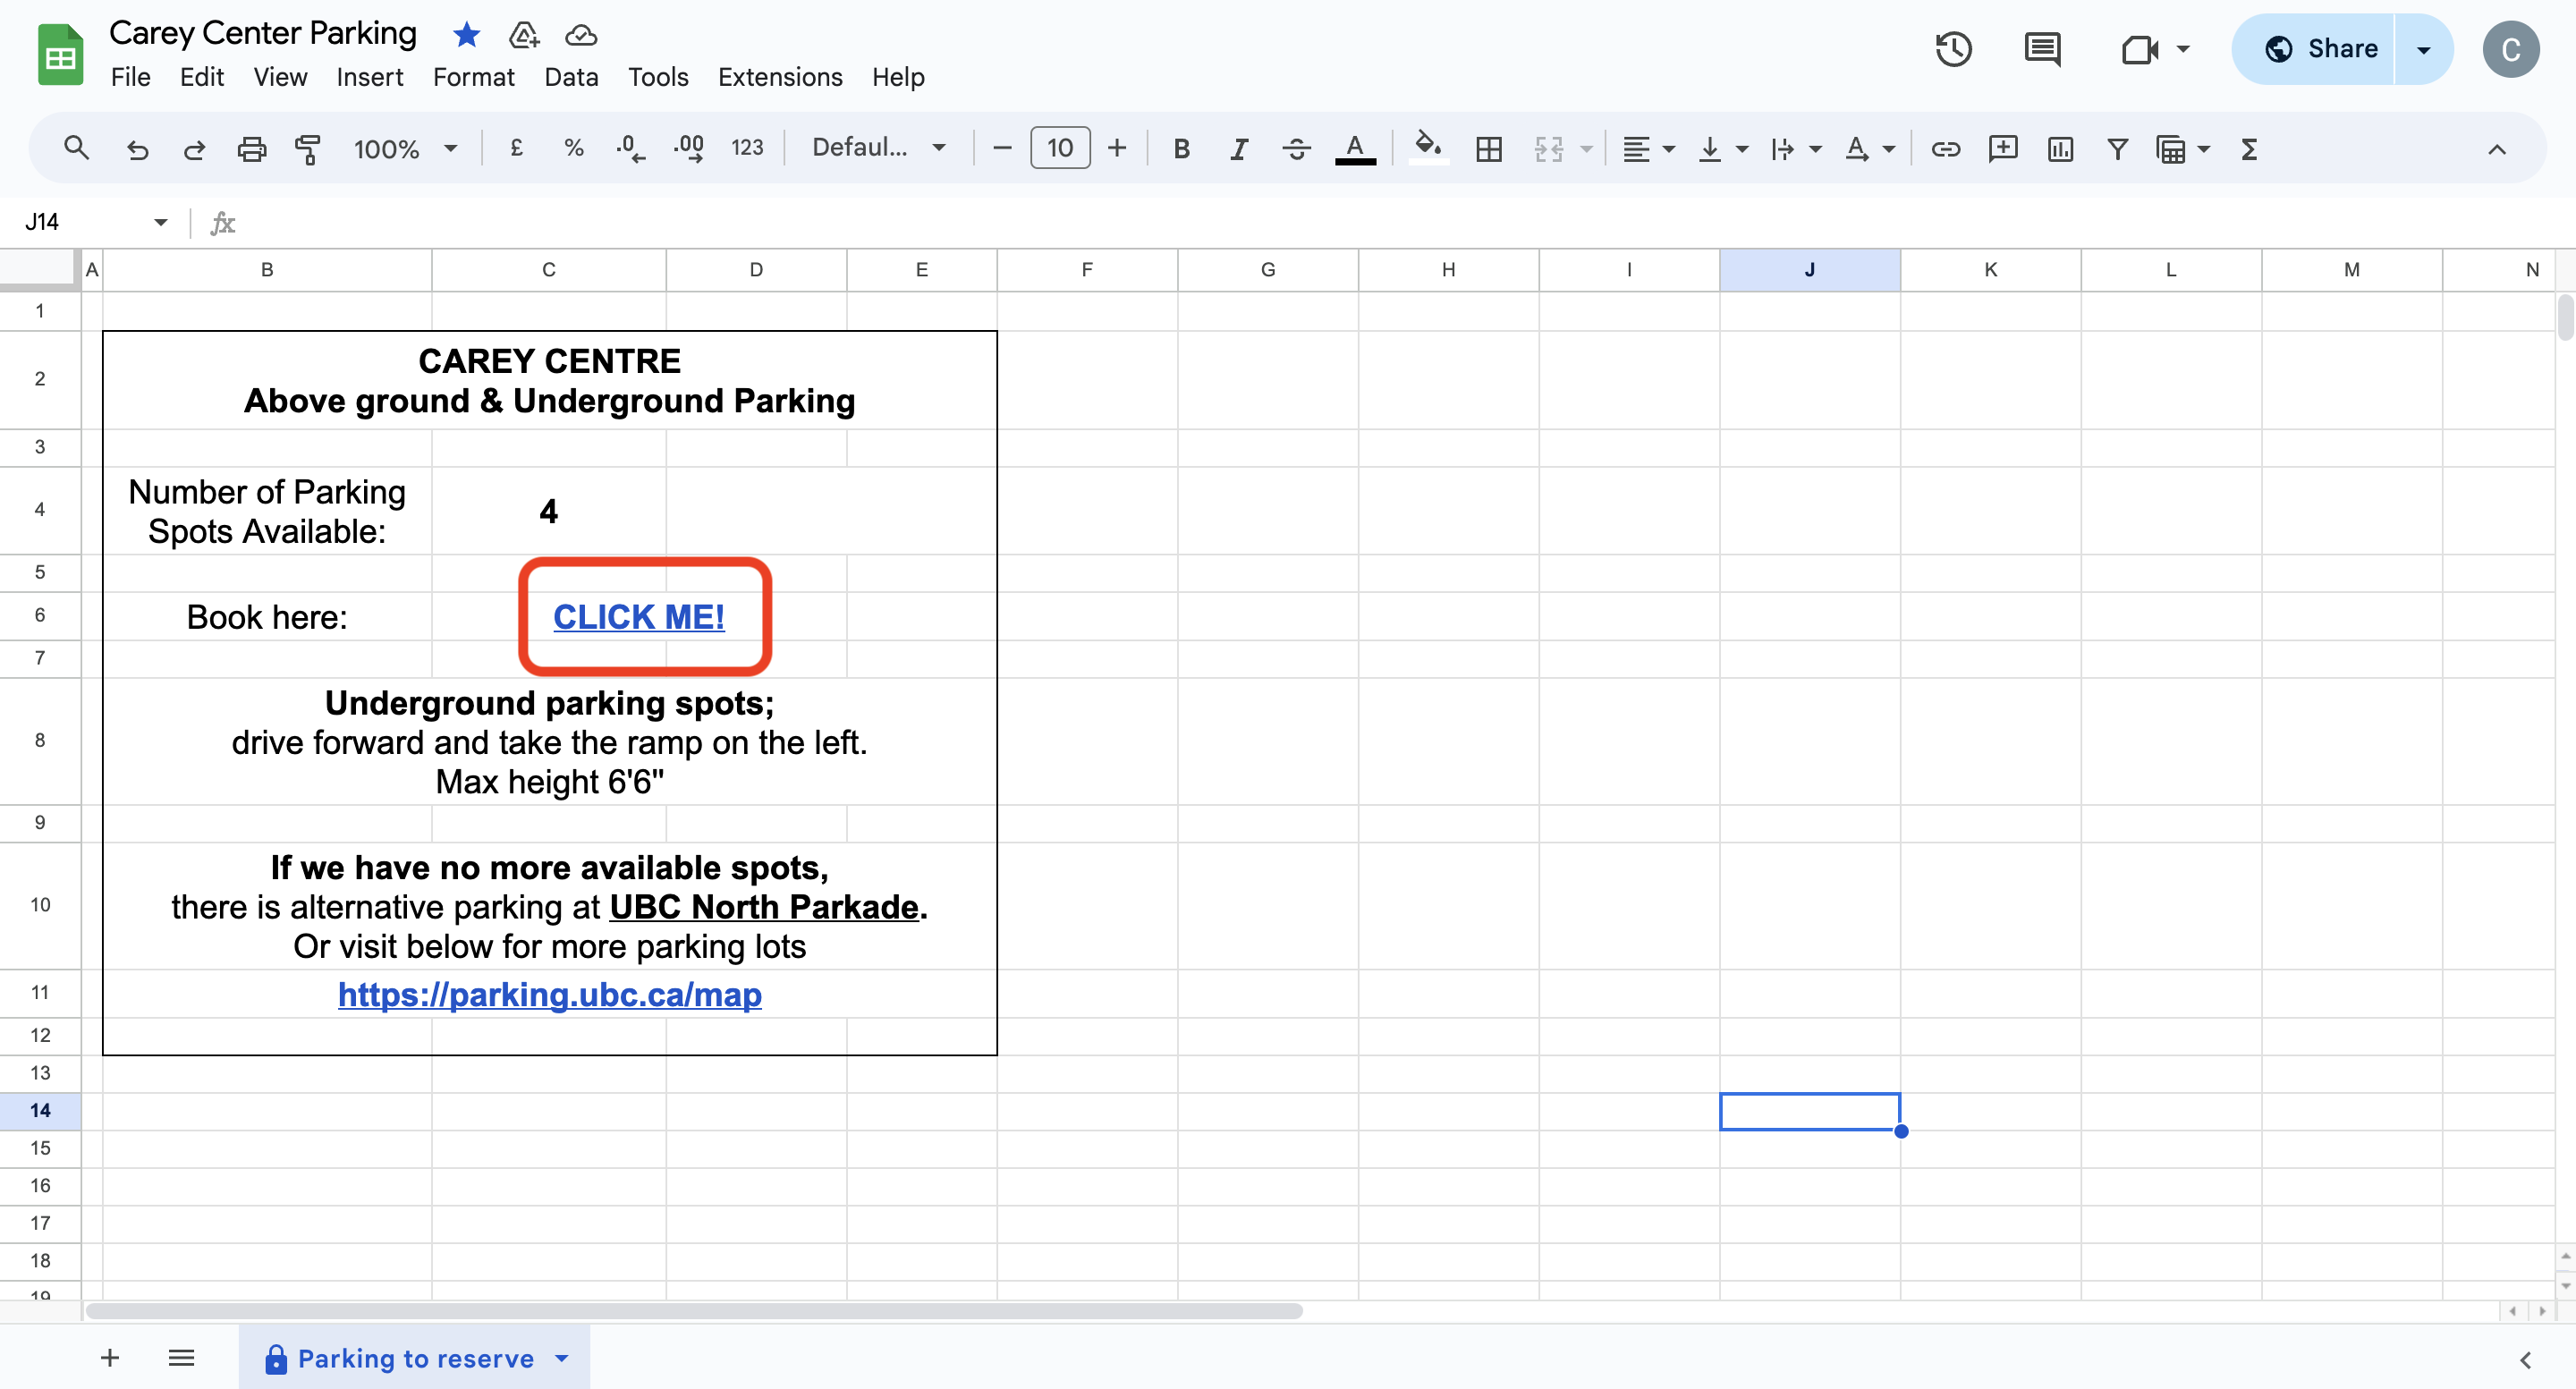Open version history clock icon
This screenshot has width=2576, height=1389.
pyautogui.click(x=1953, y=49)
